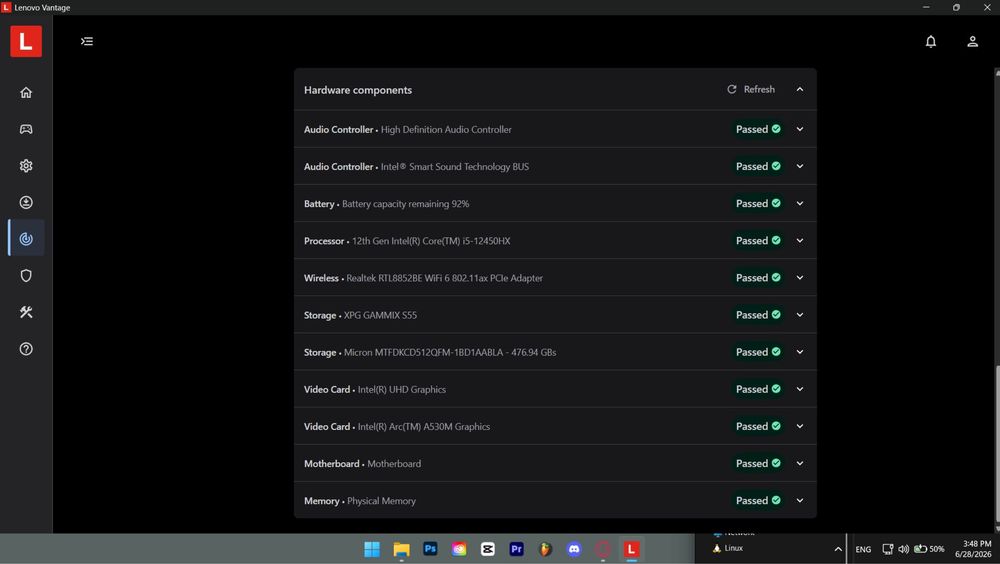This screenshot has height=564, width=1000.
Task: Open Premiere Pro from taskbar
Action: click(x=517, y=549)
